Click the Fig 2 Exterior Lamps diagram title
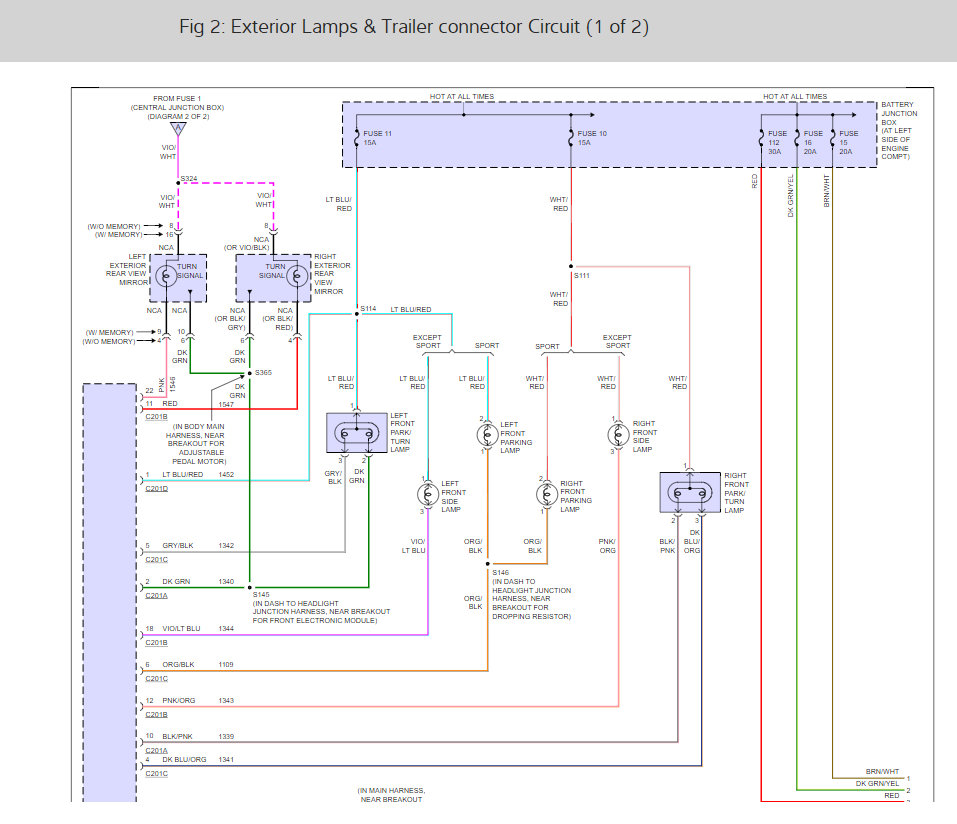957x824 pixels. (414, 27)
